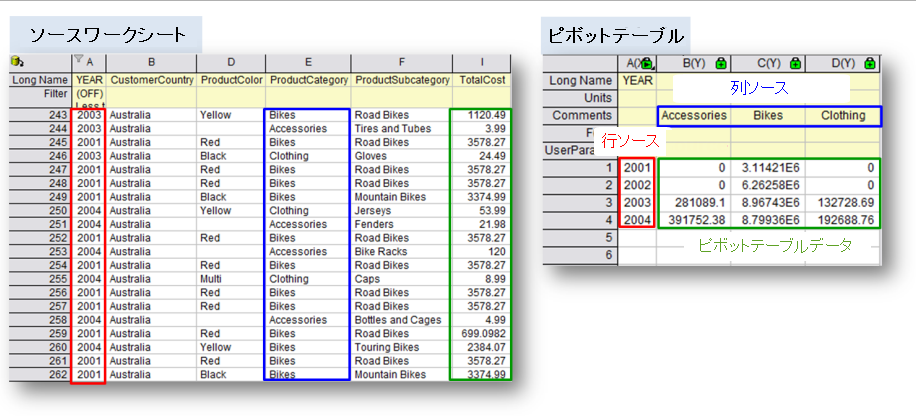This screenshot has width=916, height=416.
Task: Click the Tires and Tubes cell
Action: 401,129
